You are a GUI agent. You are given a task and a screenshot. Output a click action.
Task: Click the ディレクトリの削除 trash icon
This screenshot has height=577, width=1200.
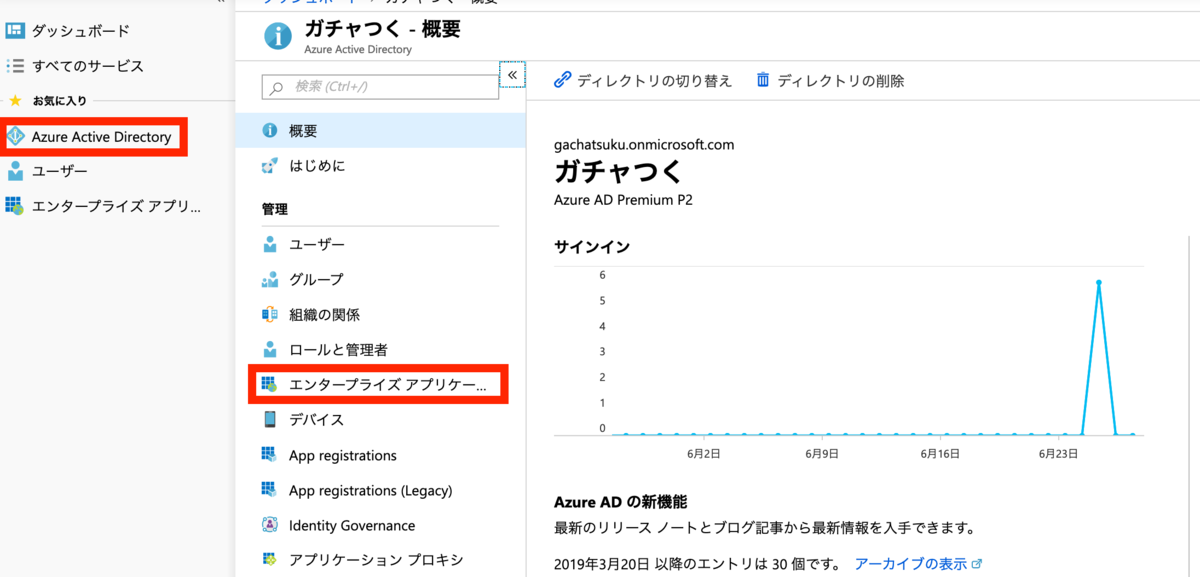click(763, 80)
